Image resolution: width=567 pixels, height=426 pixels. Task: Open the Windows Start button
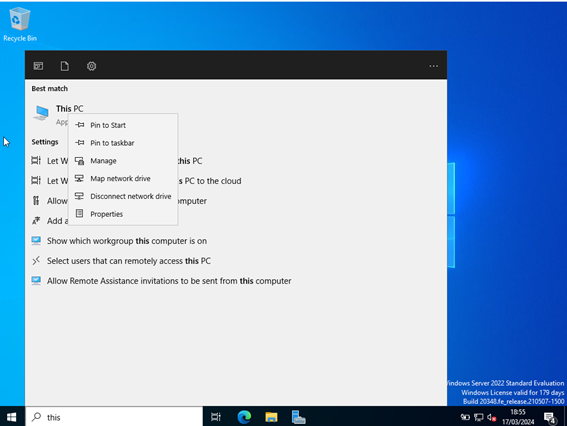pyautogui.click(x=12, y=417)
